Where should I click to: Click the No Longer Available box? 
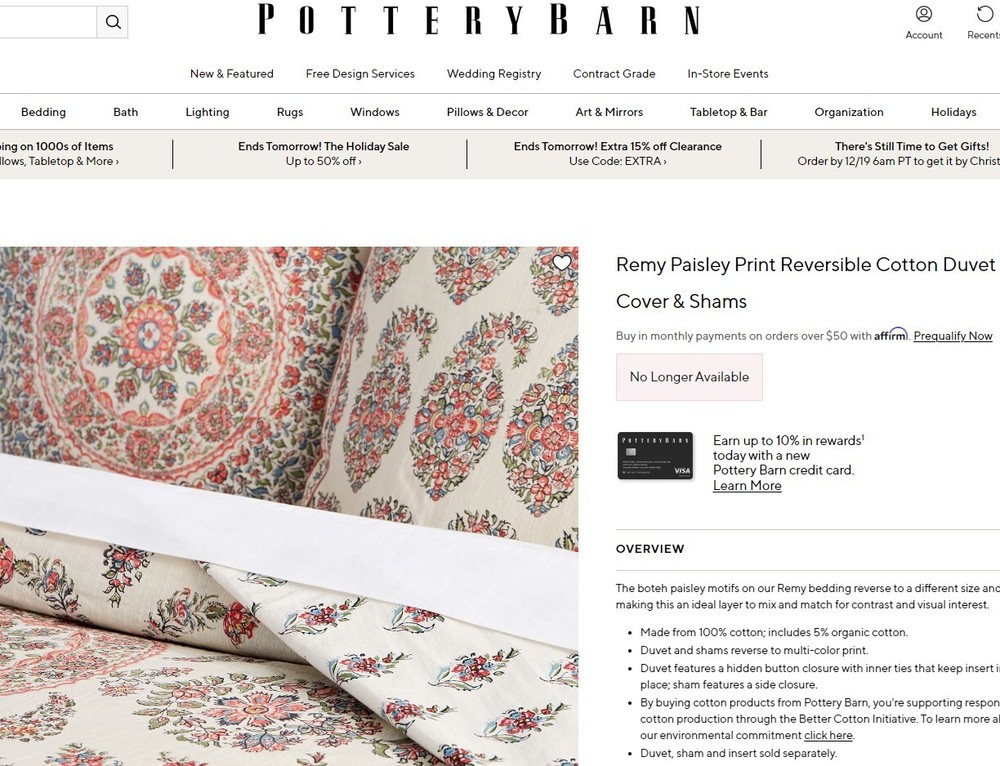689,377
